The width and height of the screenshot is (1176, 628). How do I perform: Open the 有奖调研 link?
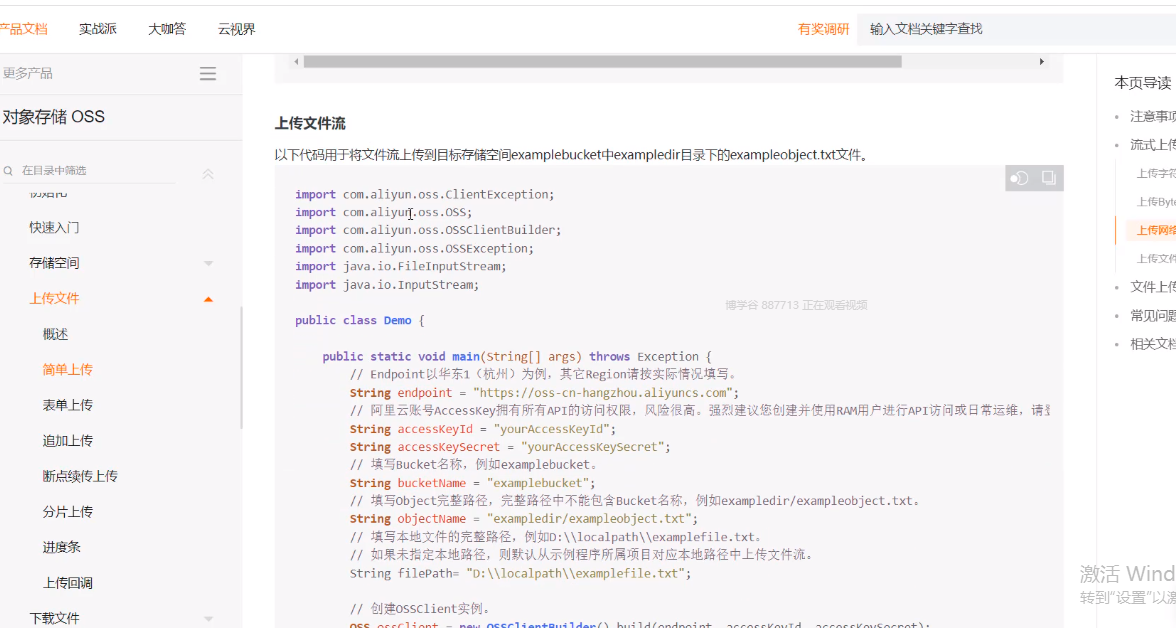pyautogui.click(x=824, y=29)
